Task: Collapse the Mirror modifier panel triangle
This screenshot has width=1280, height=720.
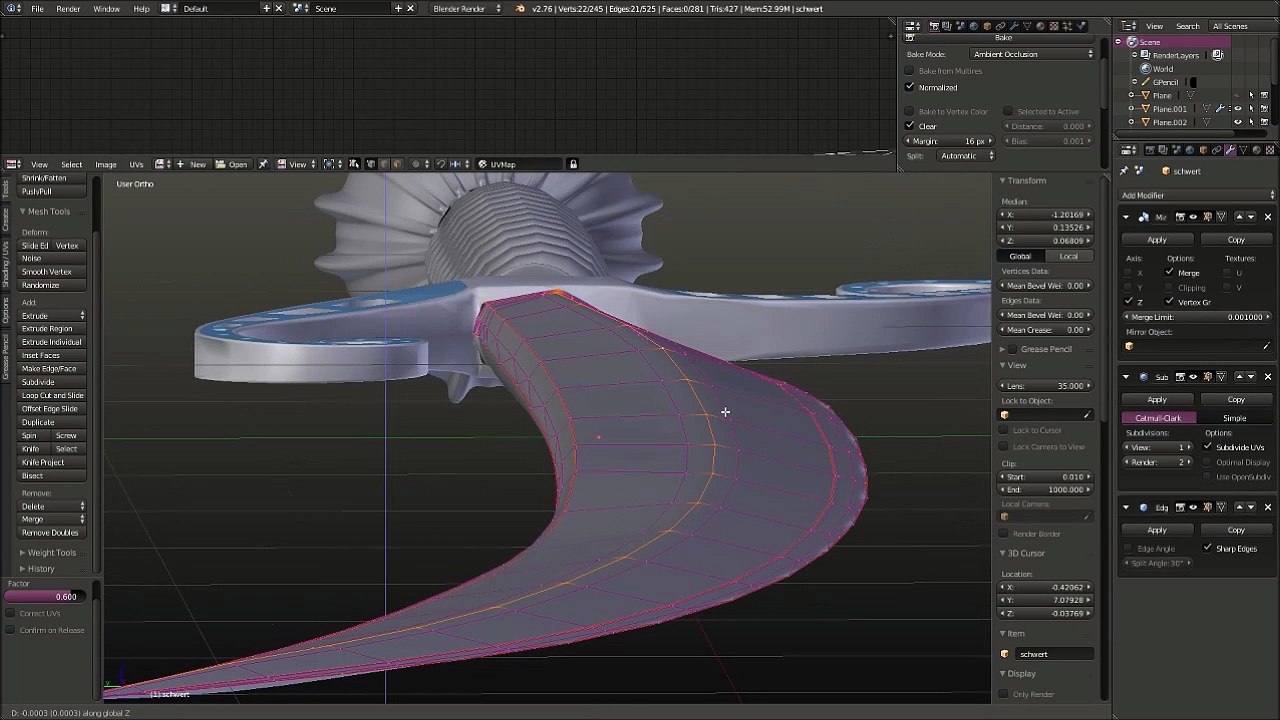Action: coord(1126,217)
